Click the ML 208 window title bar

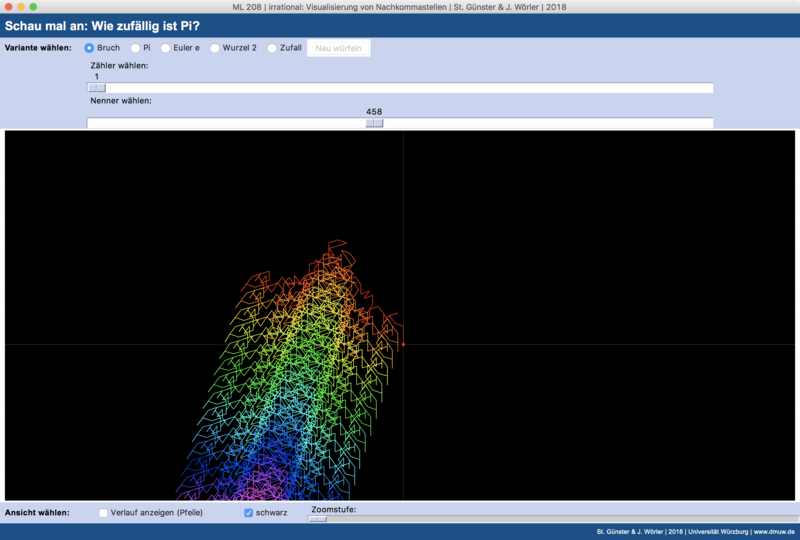[x=400, y=7]
